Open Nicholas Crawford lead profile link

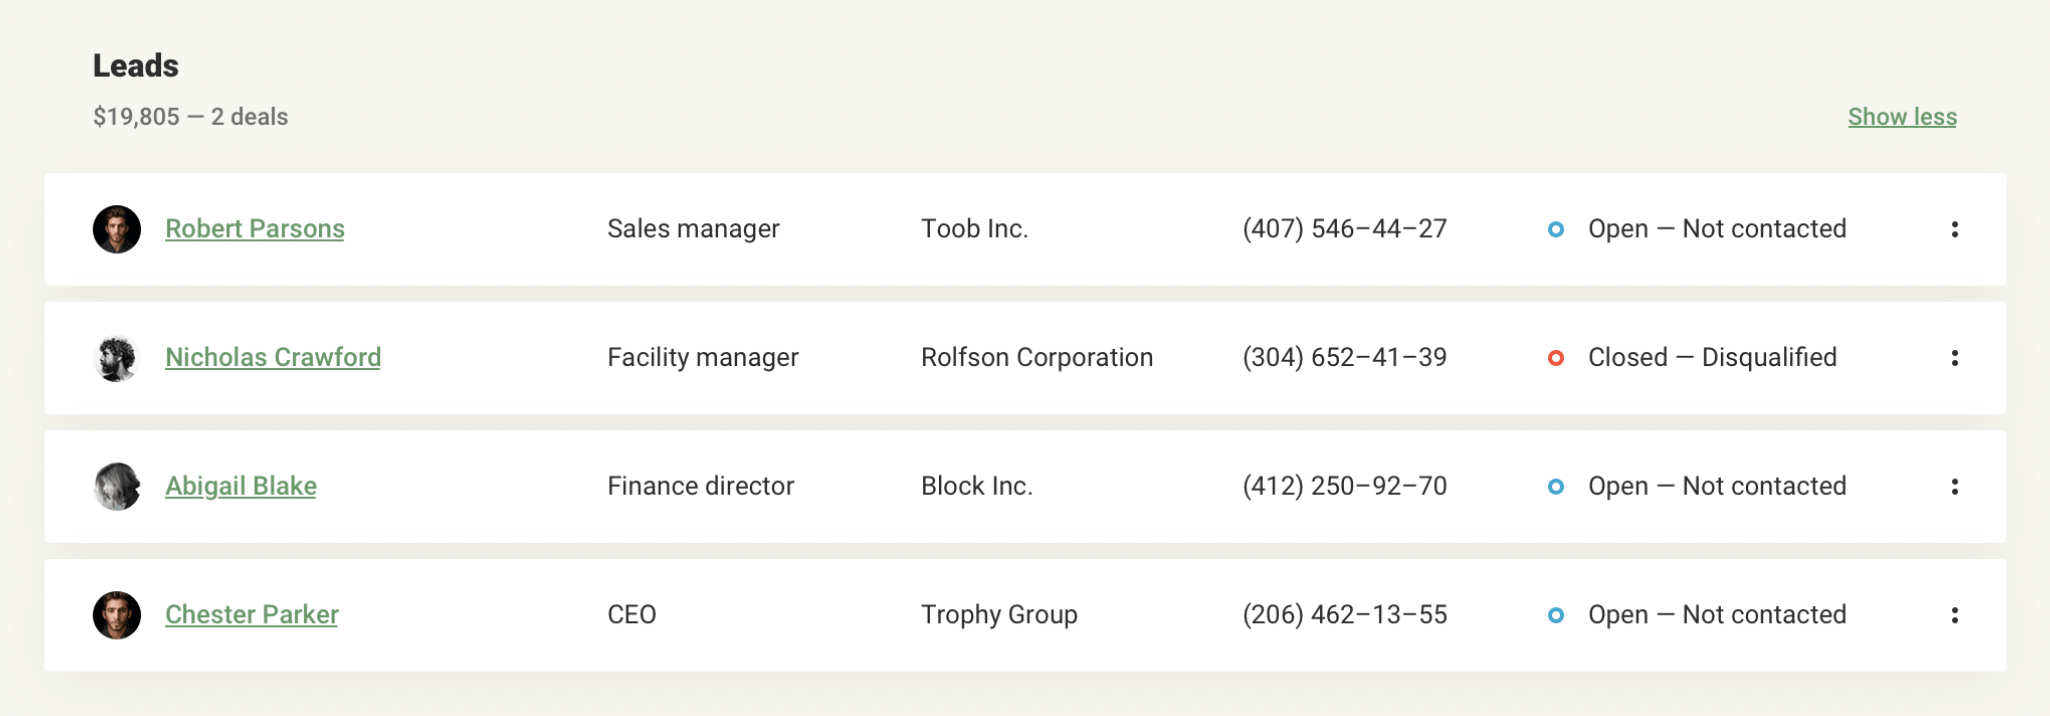click(272, 358)
